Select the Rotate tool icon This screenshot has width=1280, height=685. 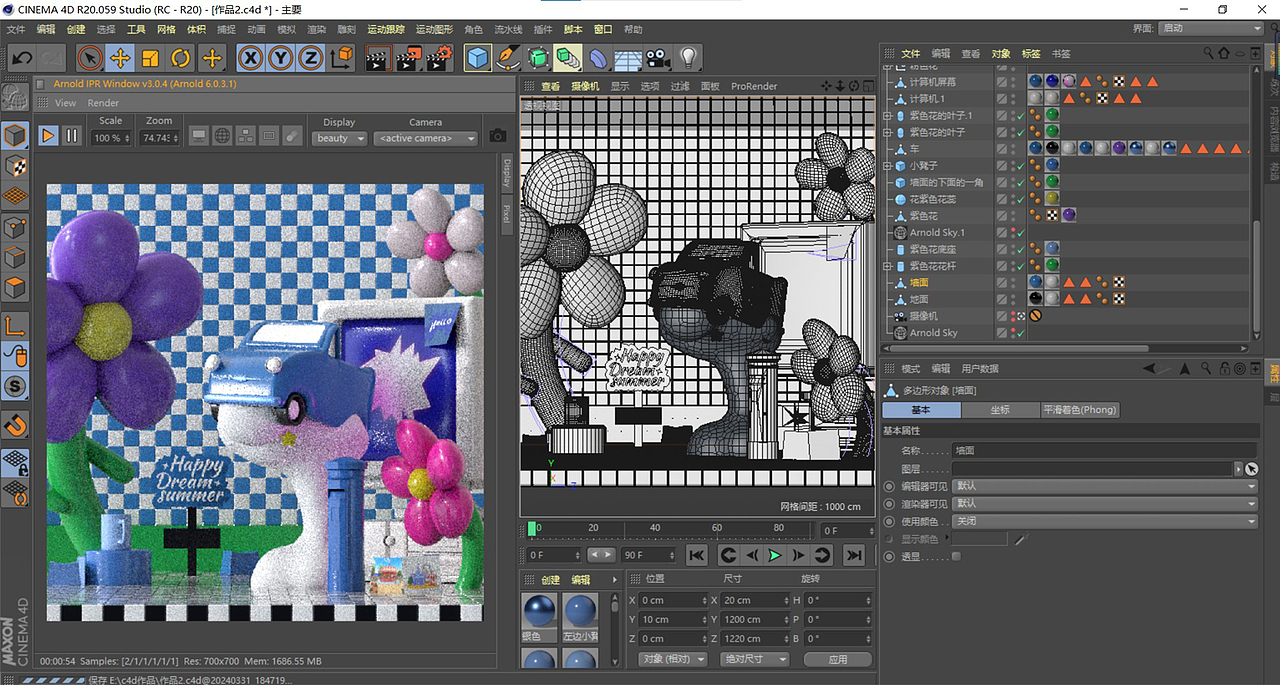click(181, 58)
